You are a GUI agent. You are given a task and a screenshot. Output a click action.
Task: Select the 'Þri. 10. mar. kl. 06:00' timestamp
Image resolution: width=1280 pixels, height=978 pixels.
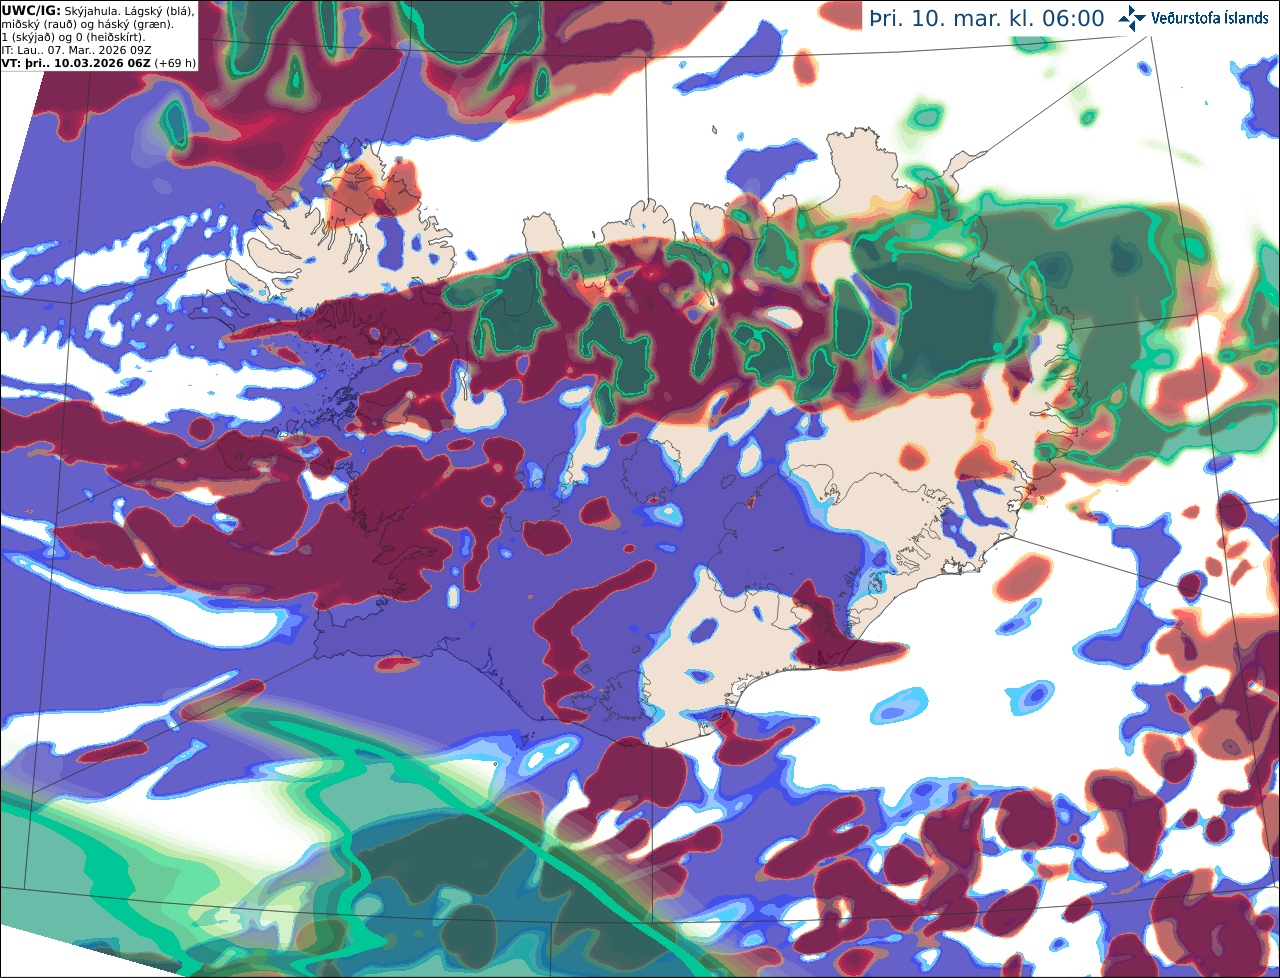(x=987, y=19)
